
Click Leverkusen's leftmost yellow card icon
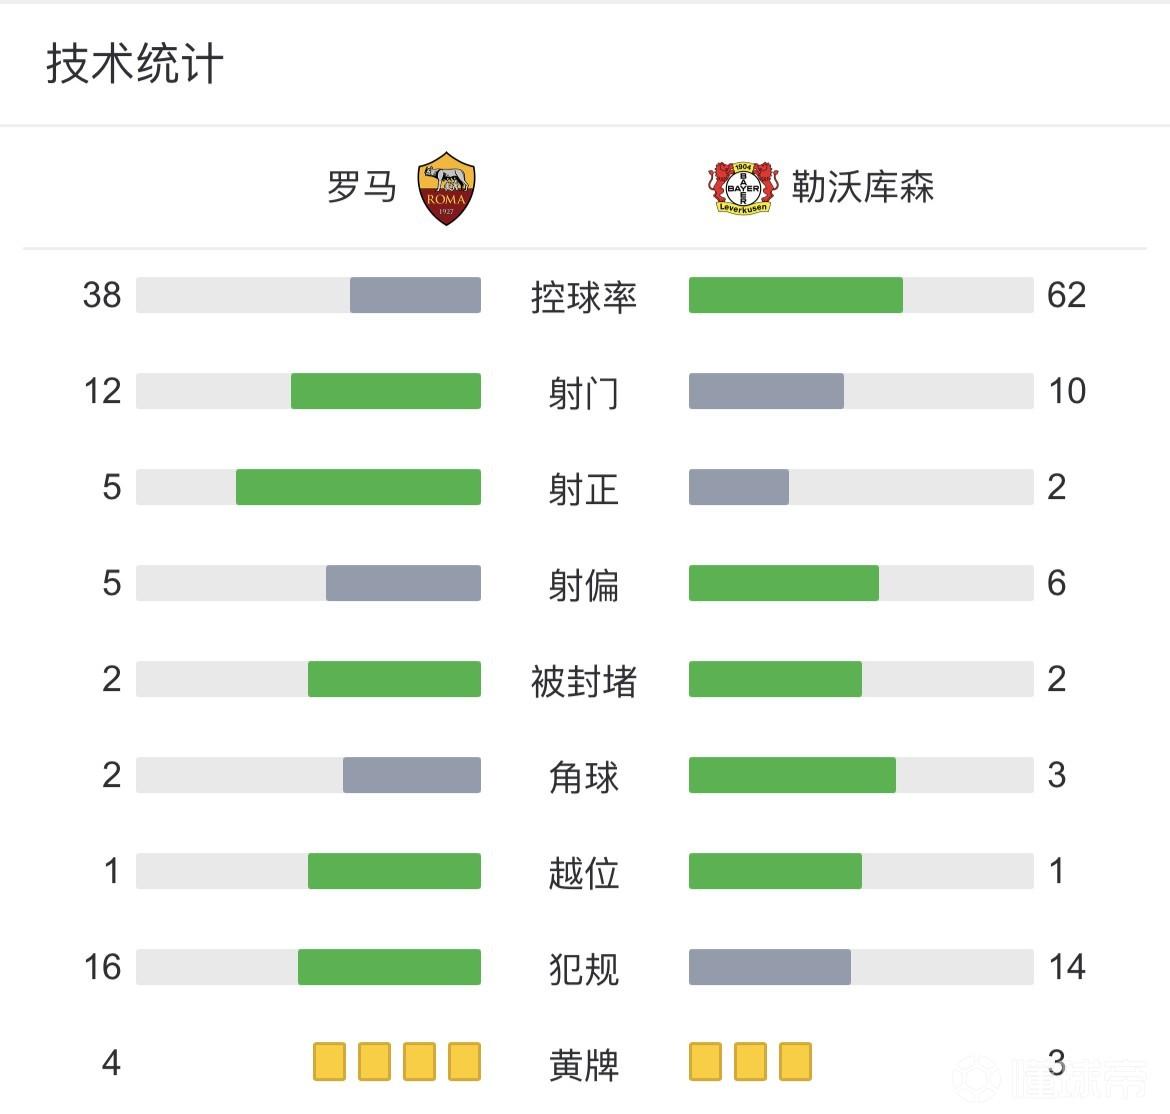click(705, 1062)
